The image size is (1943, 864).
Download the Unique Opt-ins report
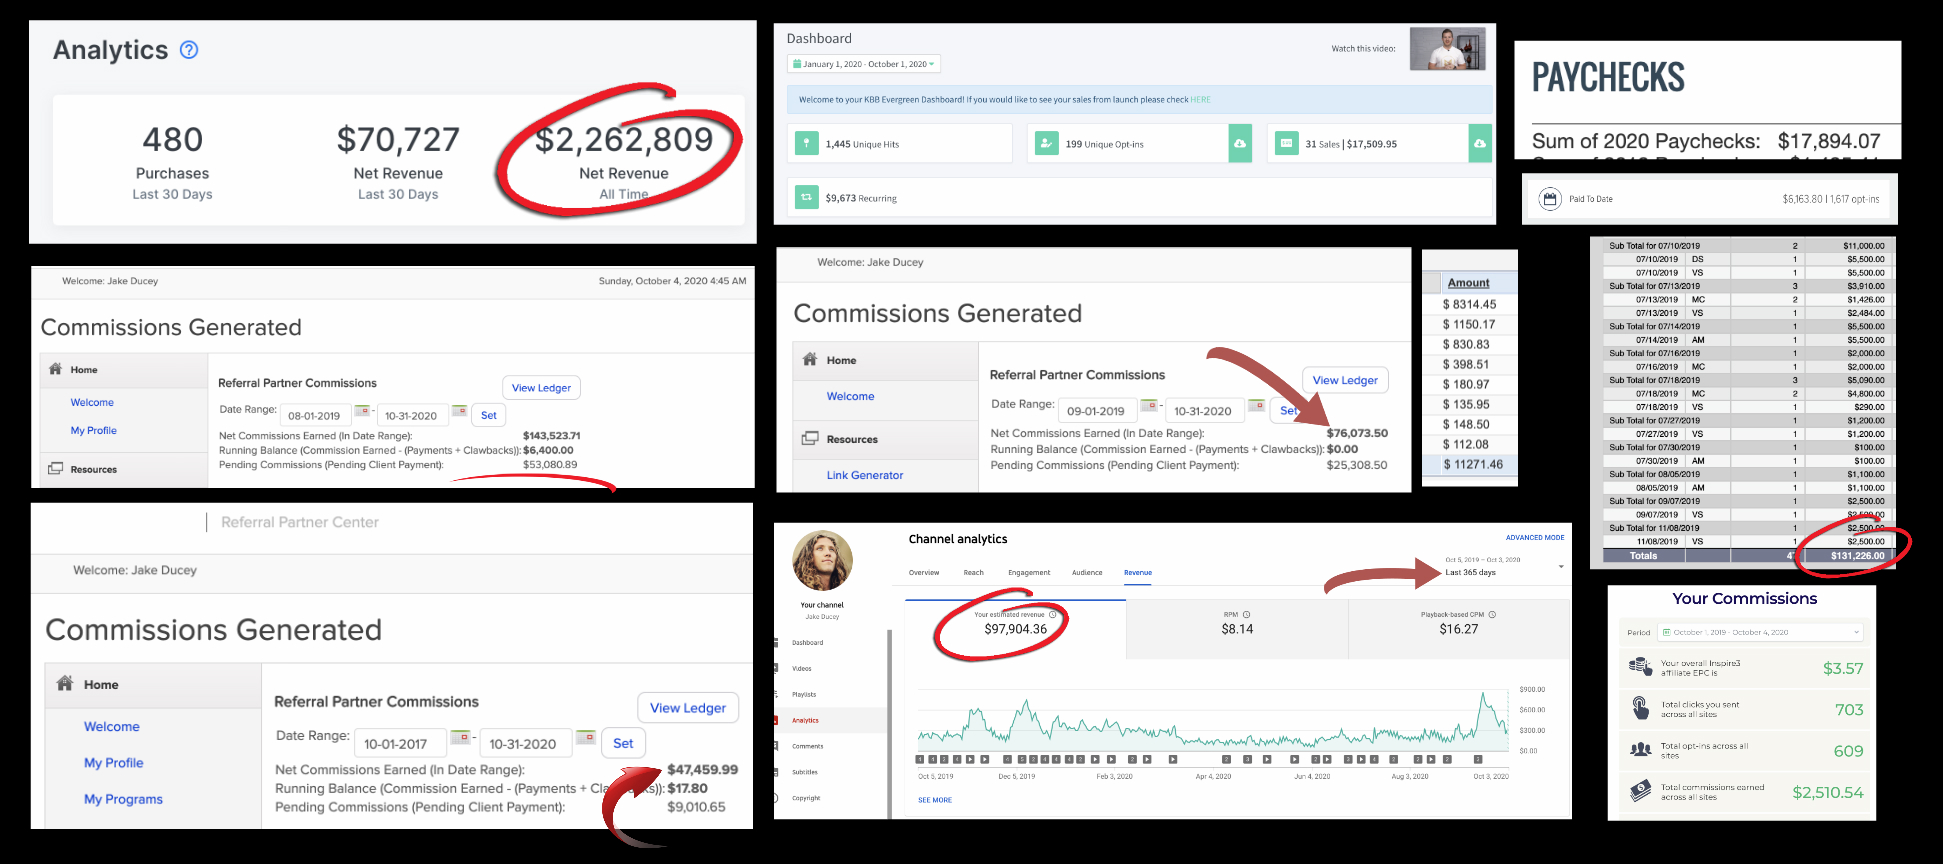1240,144
